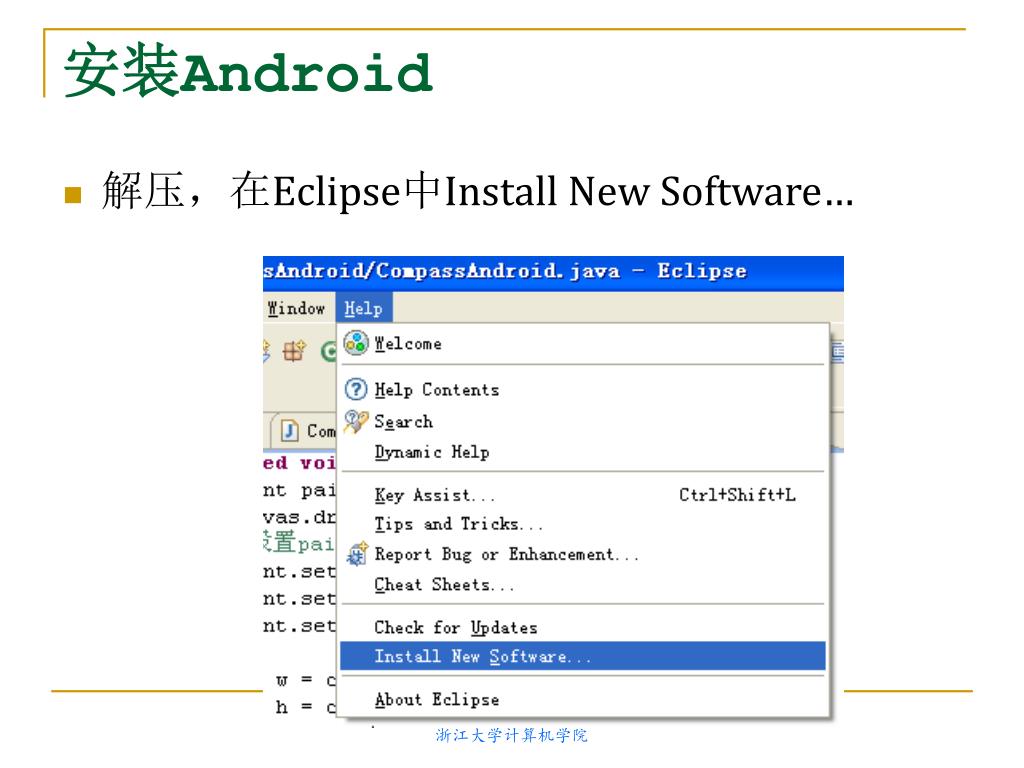Click the Java file icon on editor tab
Viewport: 1024px width, 768px height.
tap(289, 431)
